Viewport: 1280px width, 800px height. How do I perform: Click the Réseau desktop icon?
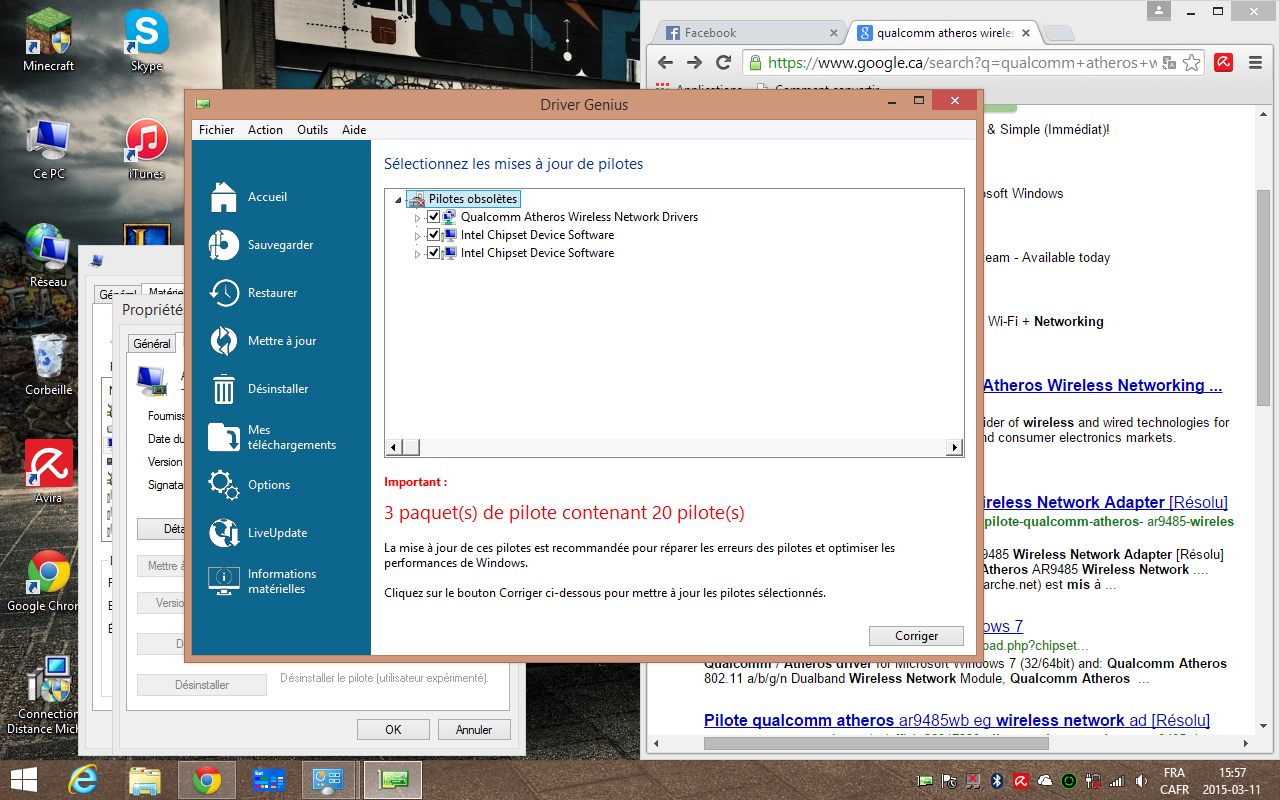(x=48, y=256)
